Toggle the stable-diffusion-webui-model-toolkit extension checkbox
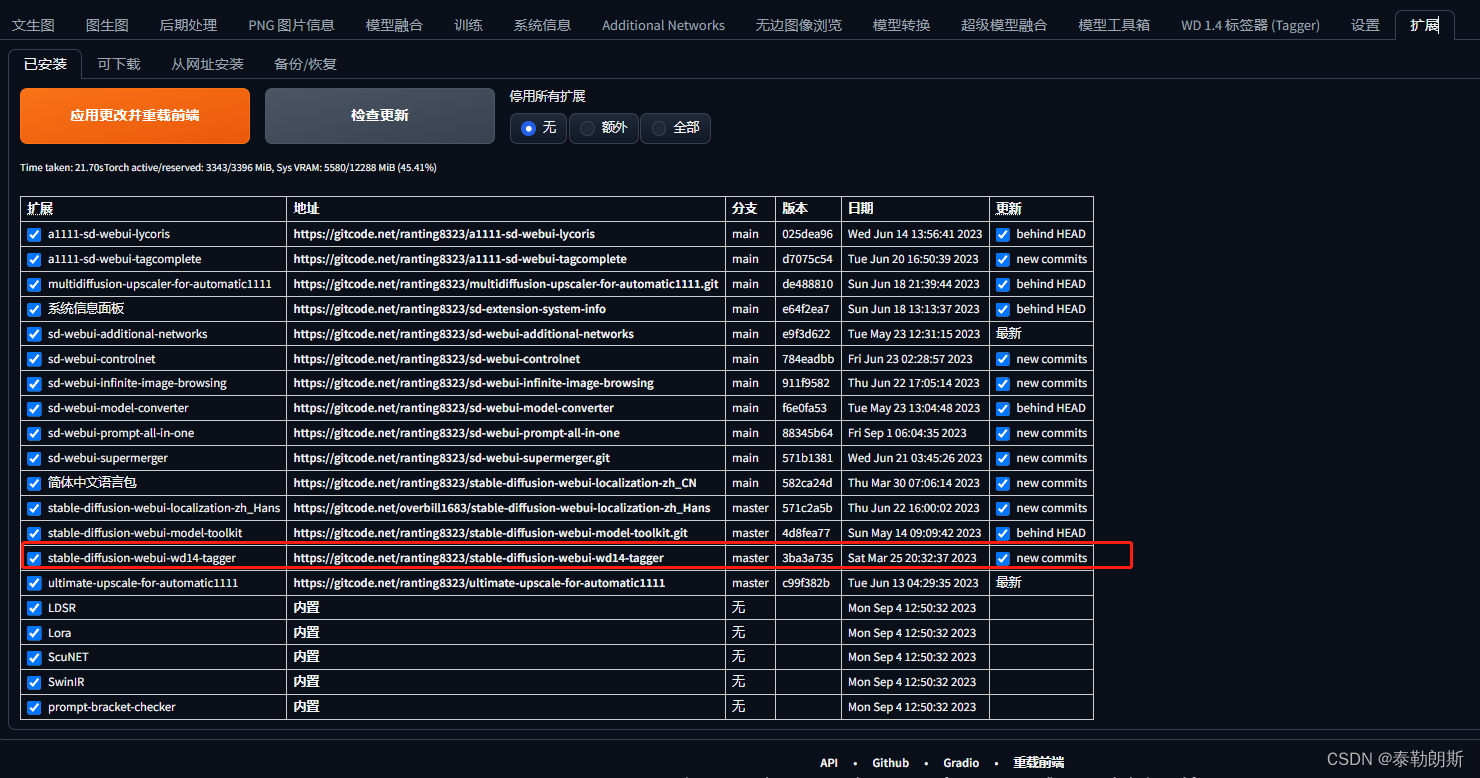This screenshot has width=1480, height=778. (35, 533)
